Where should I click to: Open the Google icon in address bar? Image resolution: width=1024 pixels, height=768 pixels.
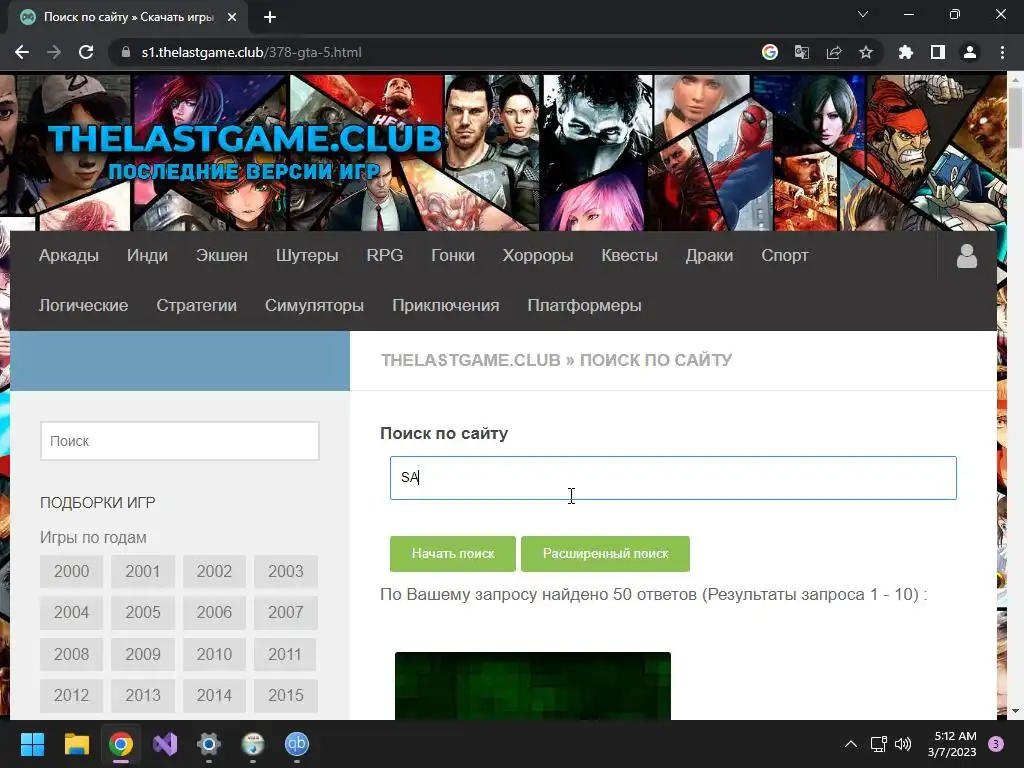pyautogui.click(x=770, y=52)
